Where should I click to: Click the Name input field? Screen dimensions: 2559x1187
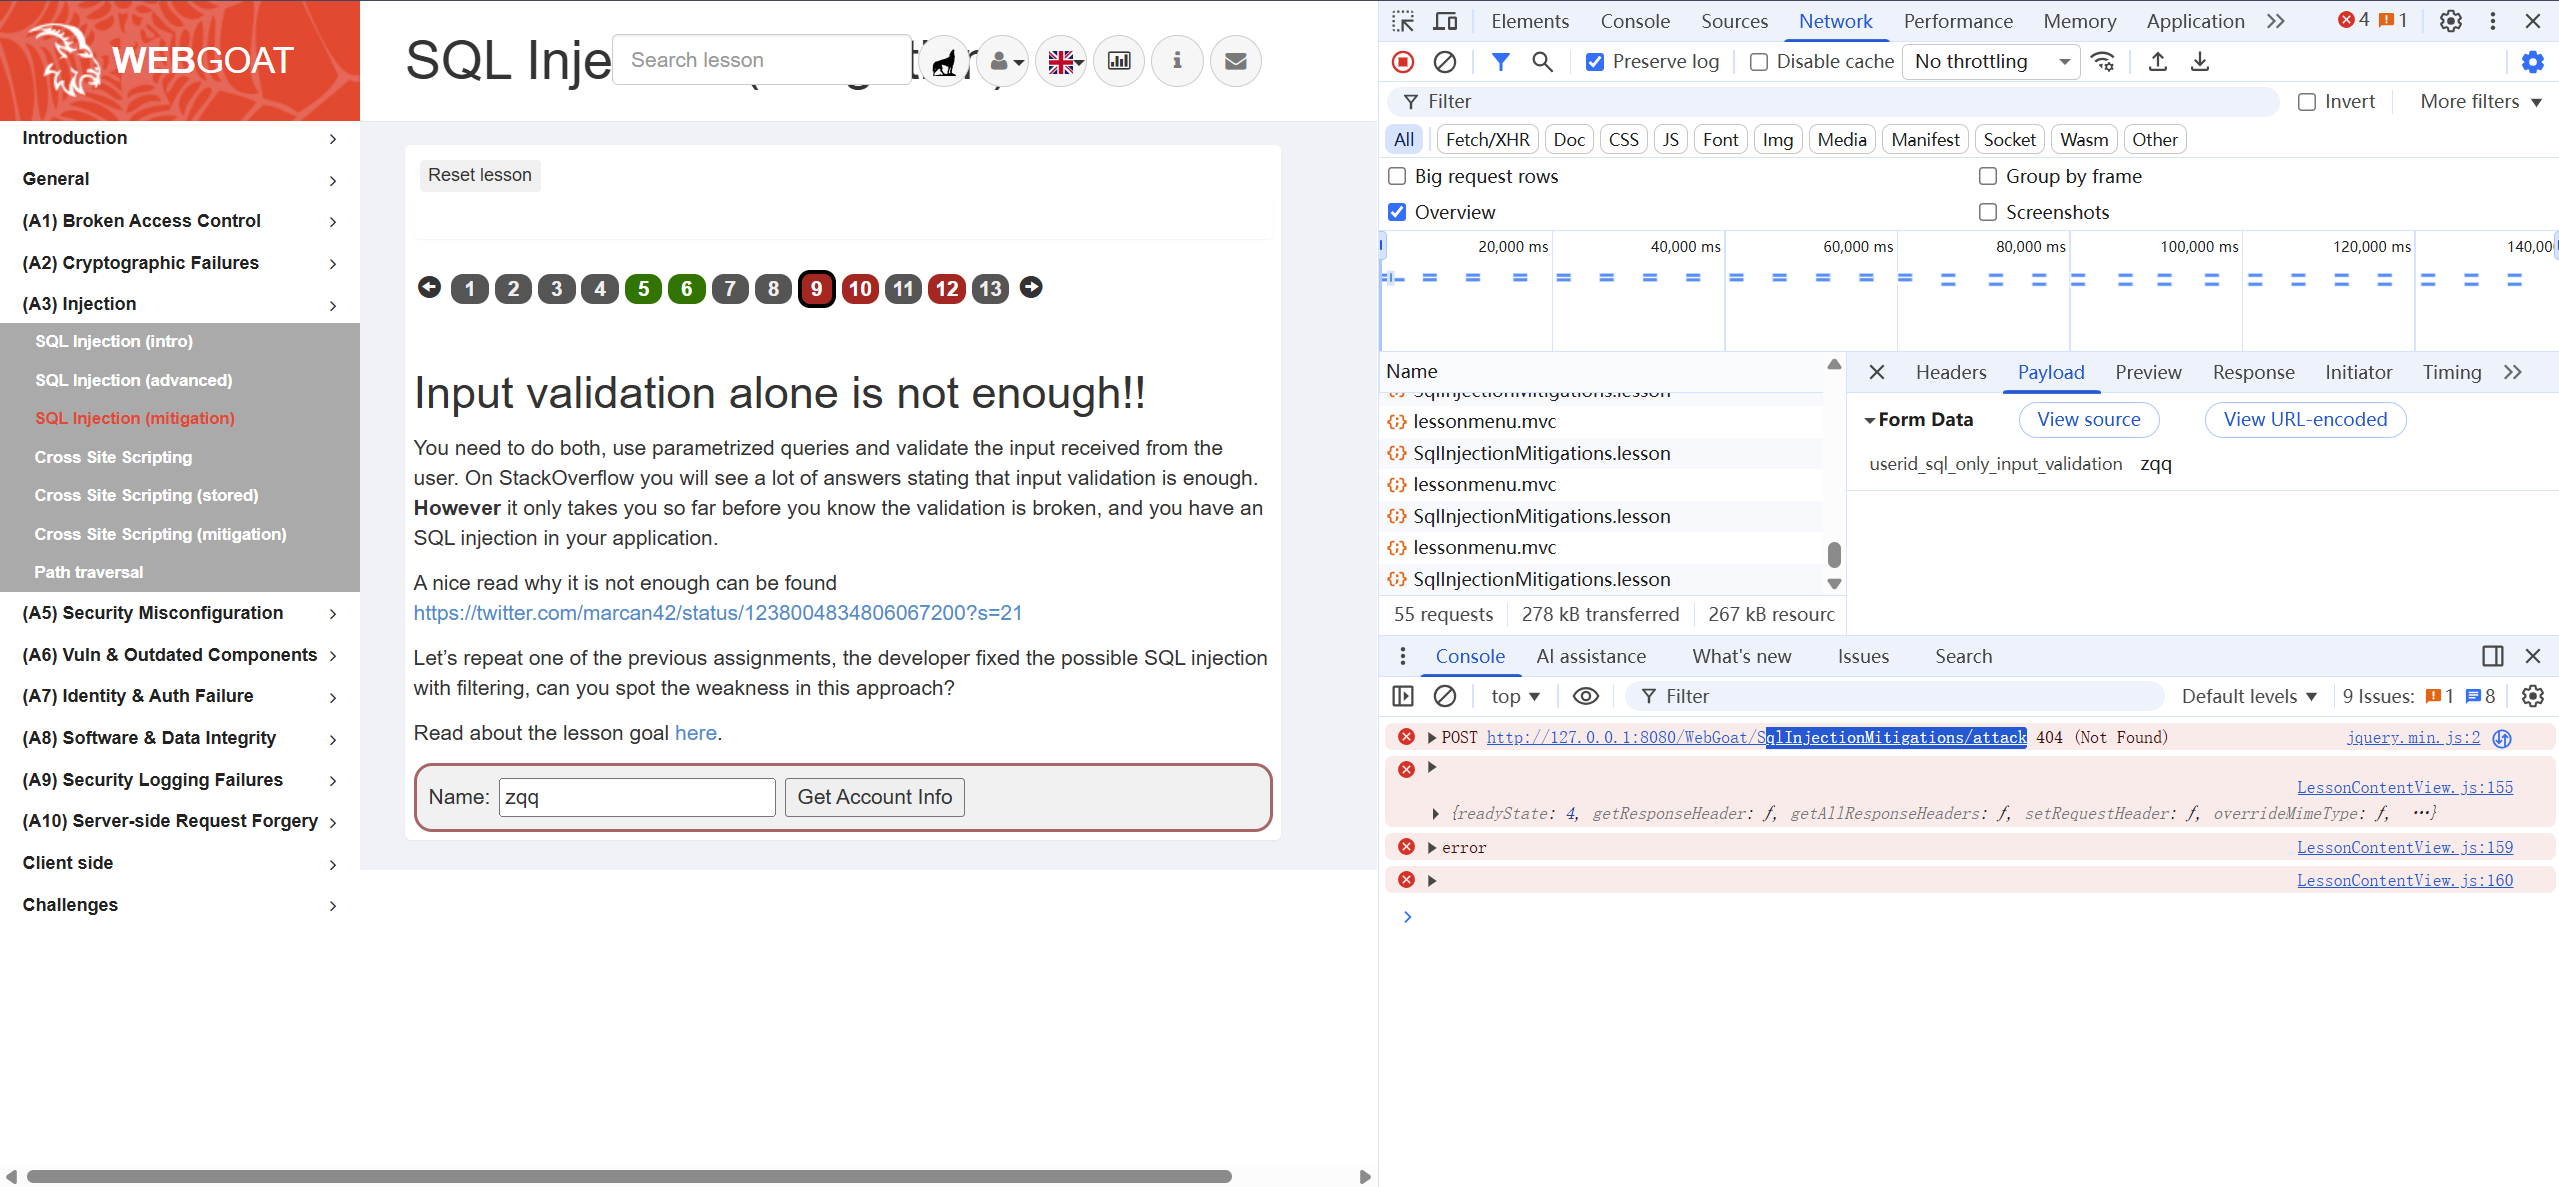click(x=637, y=797)
